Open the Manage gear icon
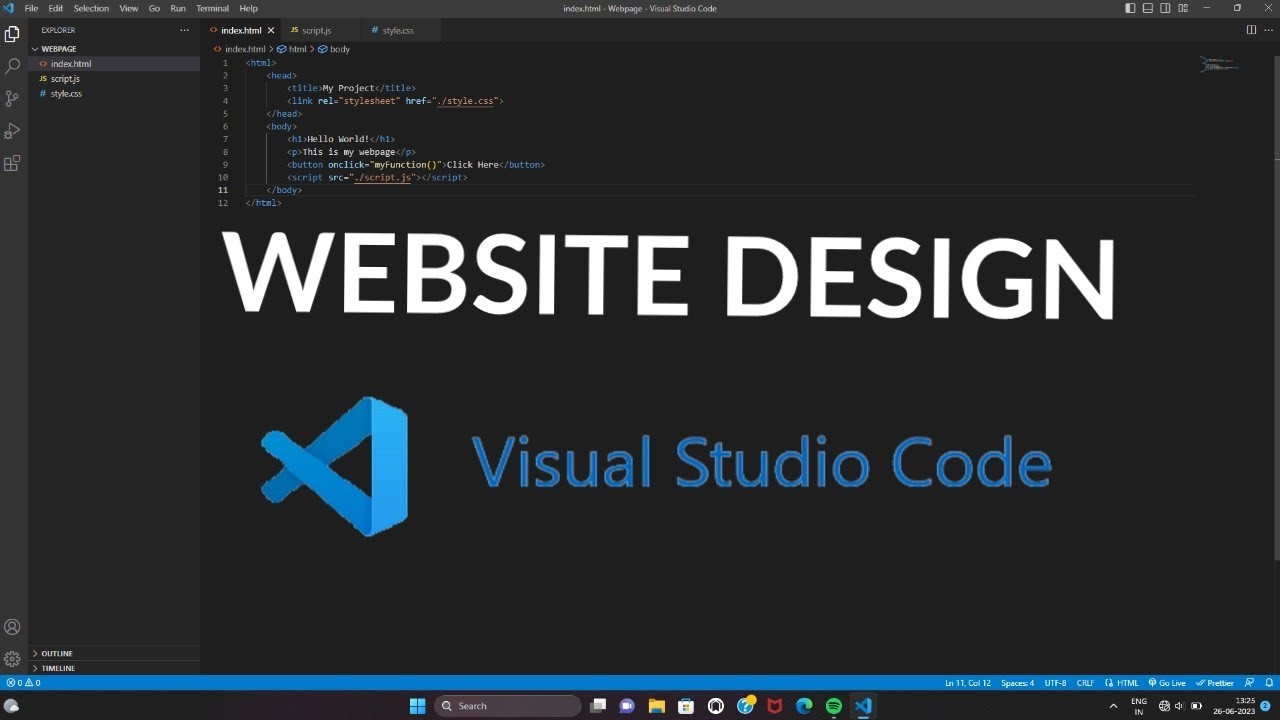This screenshot has height=720, width=1280. (x=12, y=659)
